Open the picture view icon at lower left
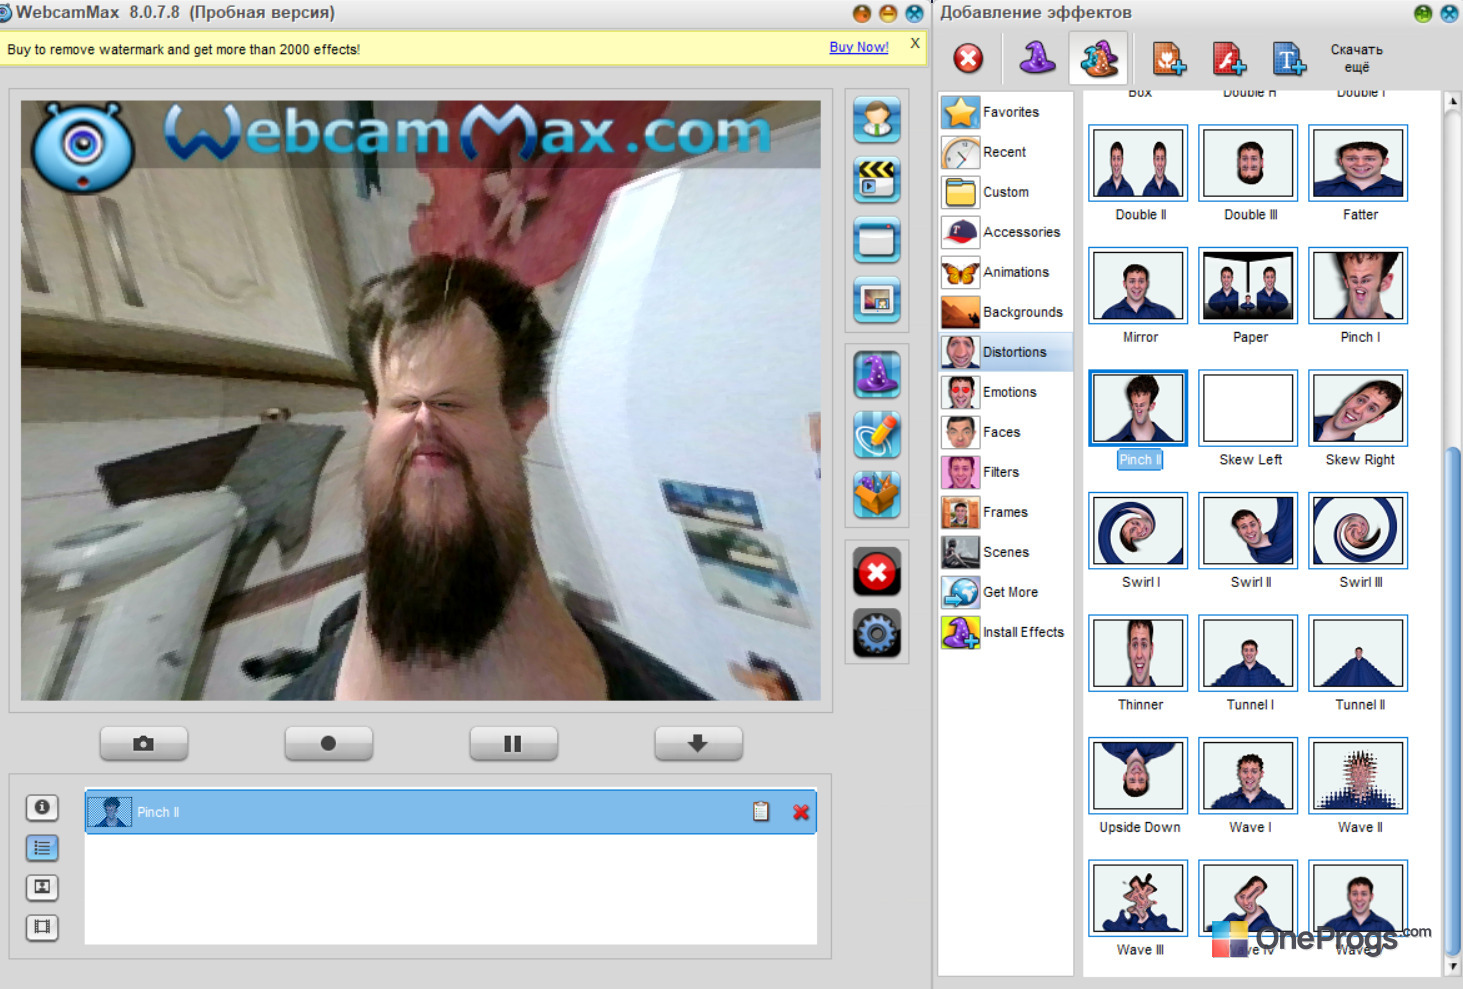This screenshot has width=1463, height=989. tap(42, 887)
